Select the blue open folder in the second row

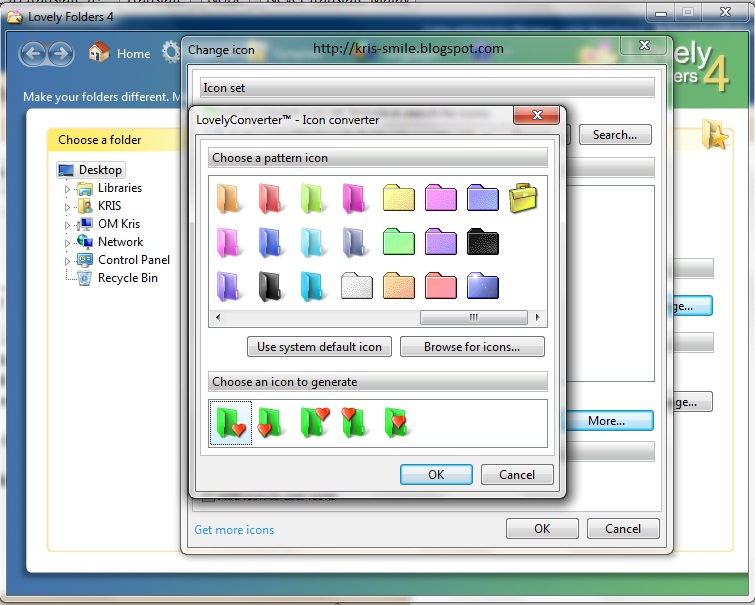pos(270,242)
